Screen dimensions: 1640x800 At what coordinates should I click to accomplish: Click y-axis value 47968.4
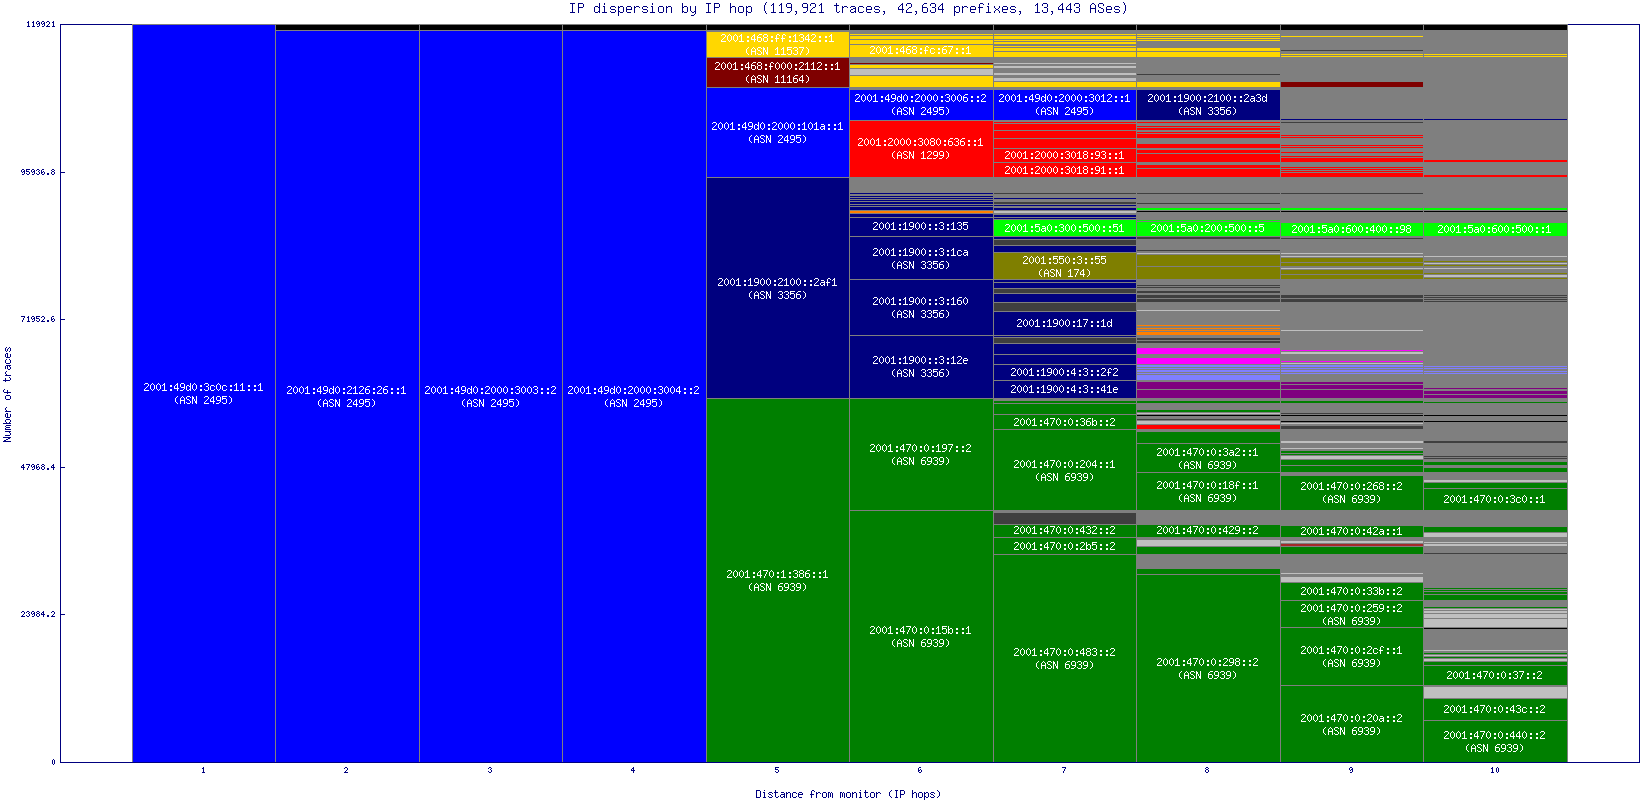click(x=38, y=467)
